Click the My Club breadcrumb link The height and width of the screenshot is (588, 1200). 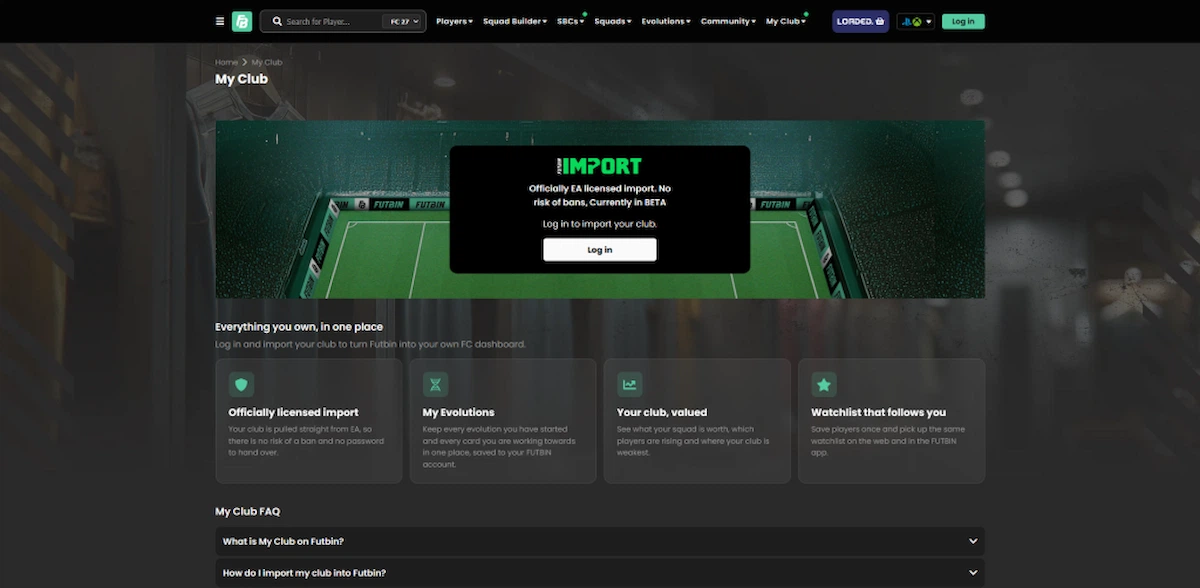tap(267, 62)
